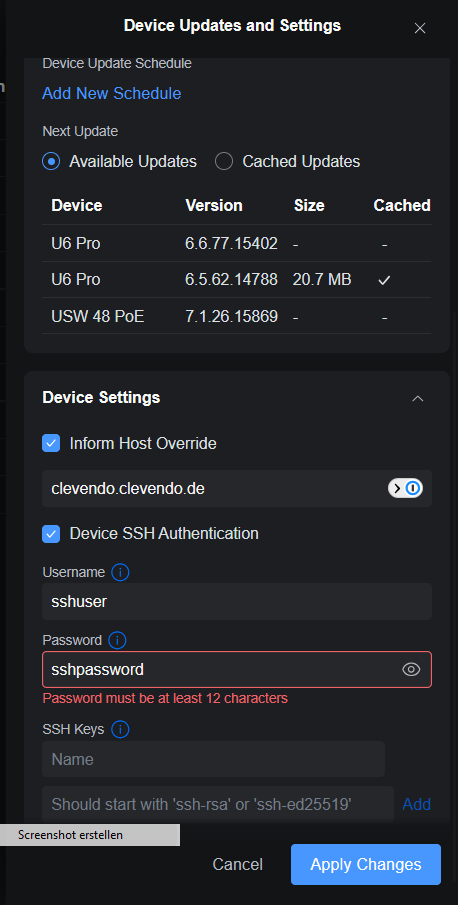
Task: Collapse the Device Settings section
Action: coord(418,398)
